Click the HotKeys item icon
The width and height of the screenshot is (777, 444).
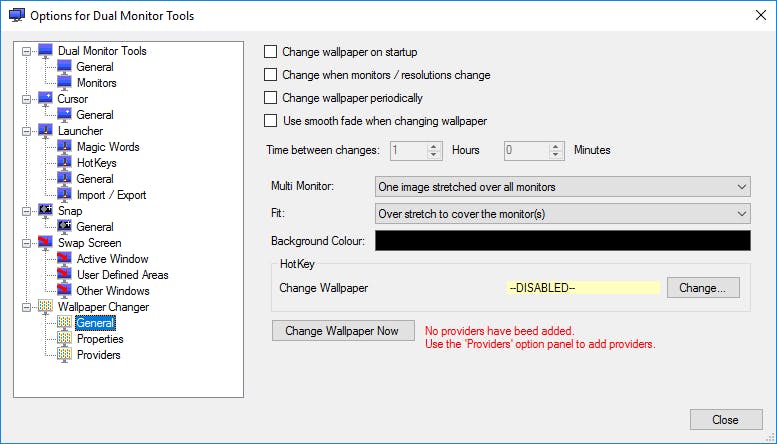pyautogui.click(x=65, y=163)
